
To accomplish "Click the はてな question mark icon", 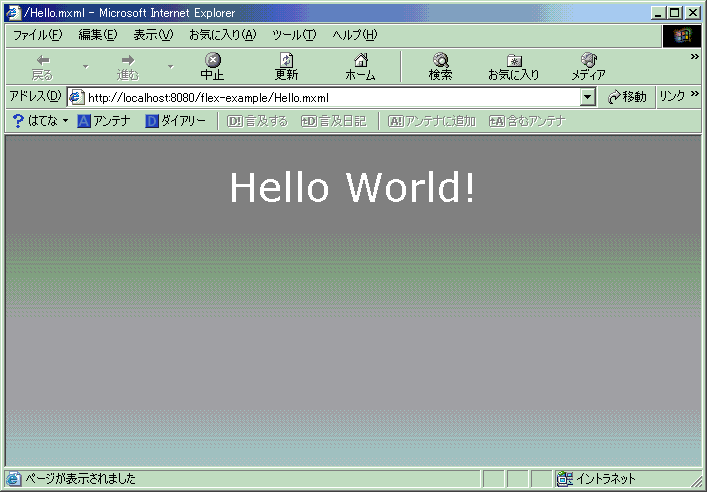I will pos(18,121).
